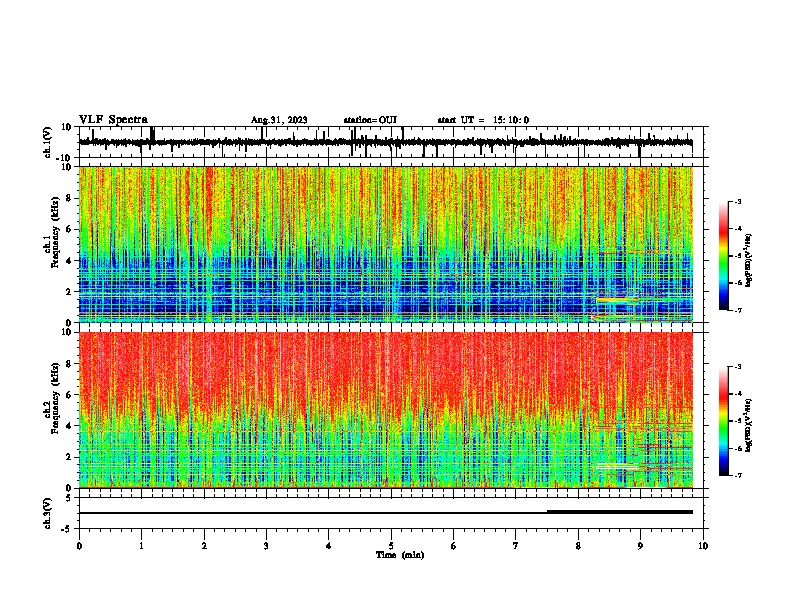Click the ch.1(V) waveform axis label

(x=48, y=142)
